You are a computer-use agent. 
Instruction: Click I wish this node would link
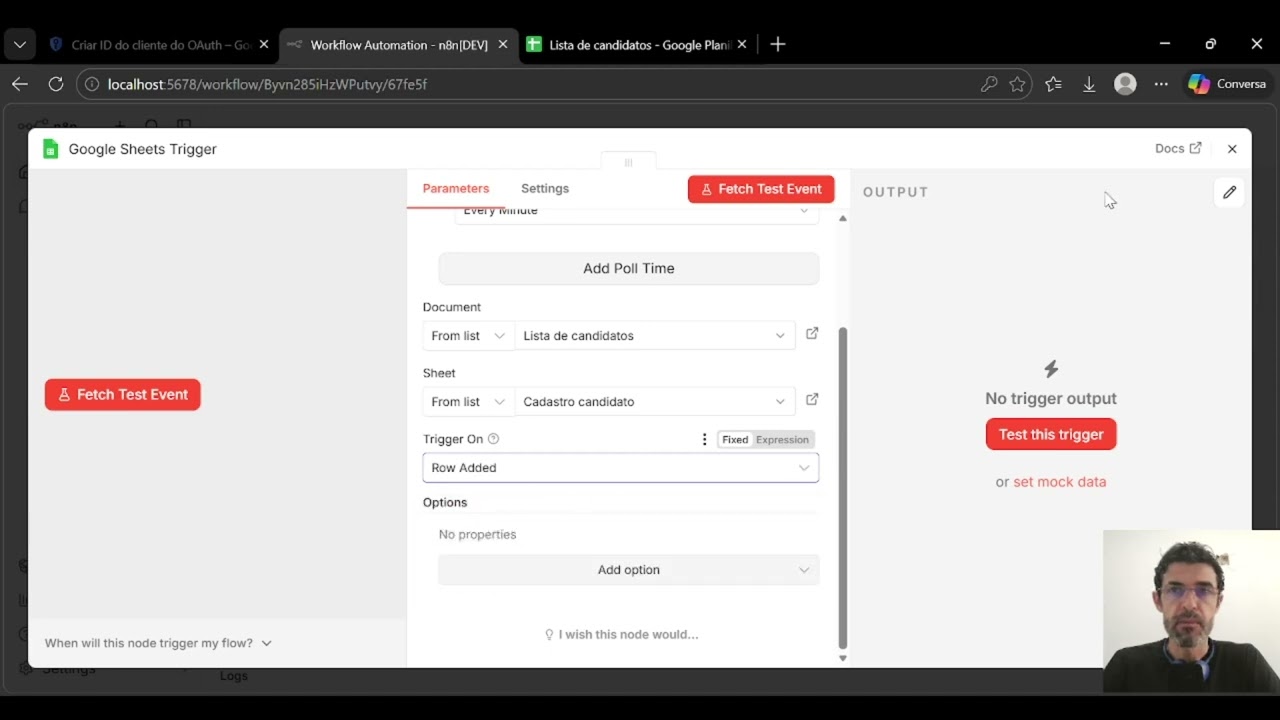point(621,634)
